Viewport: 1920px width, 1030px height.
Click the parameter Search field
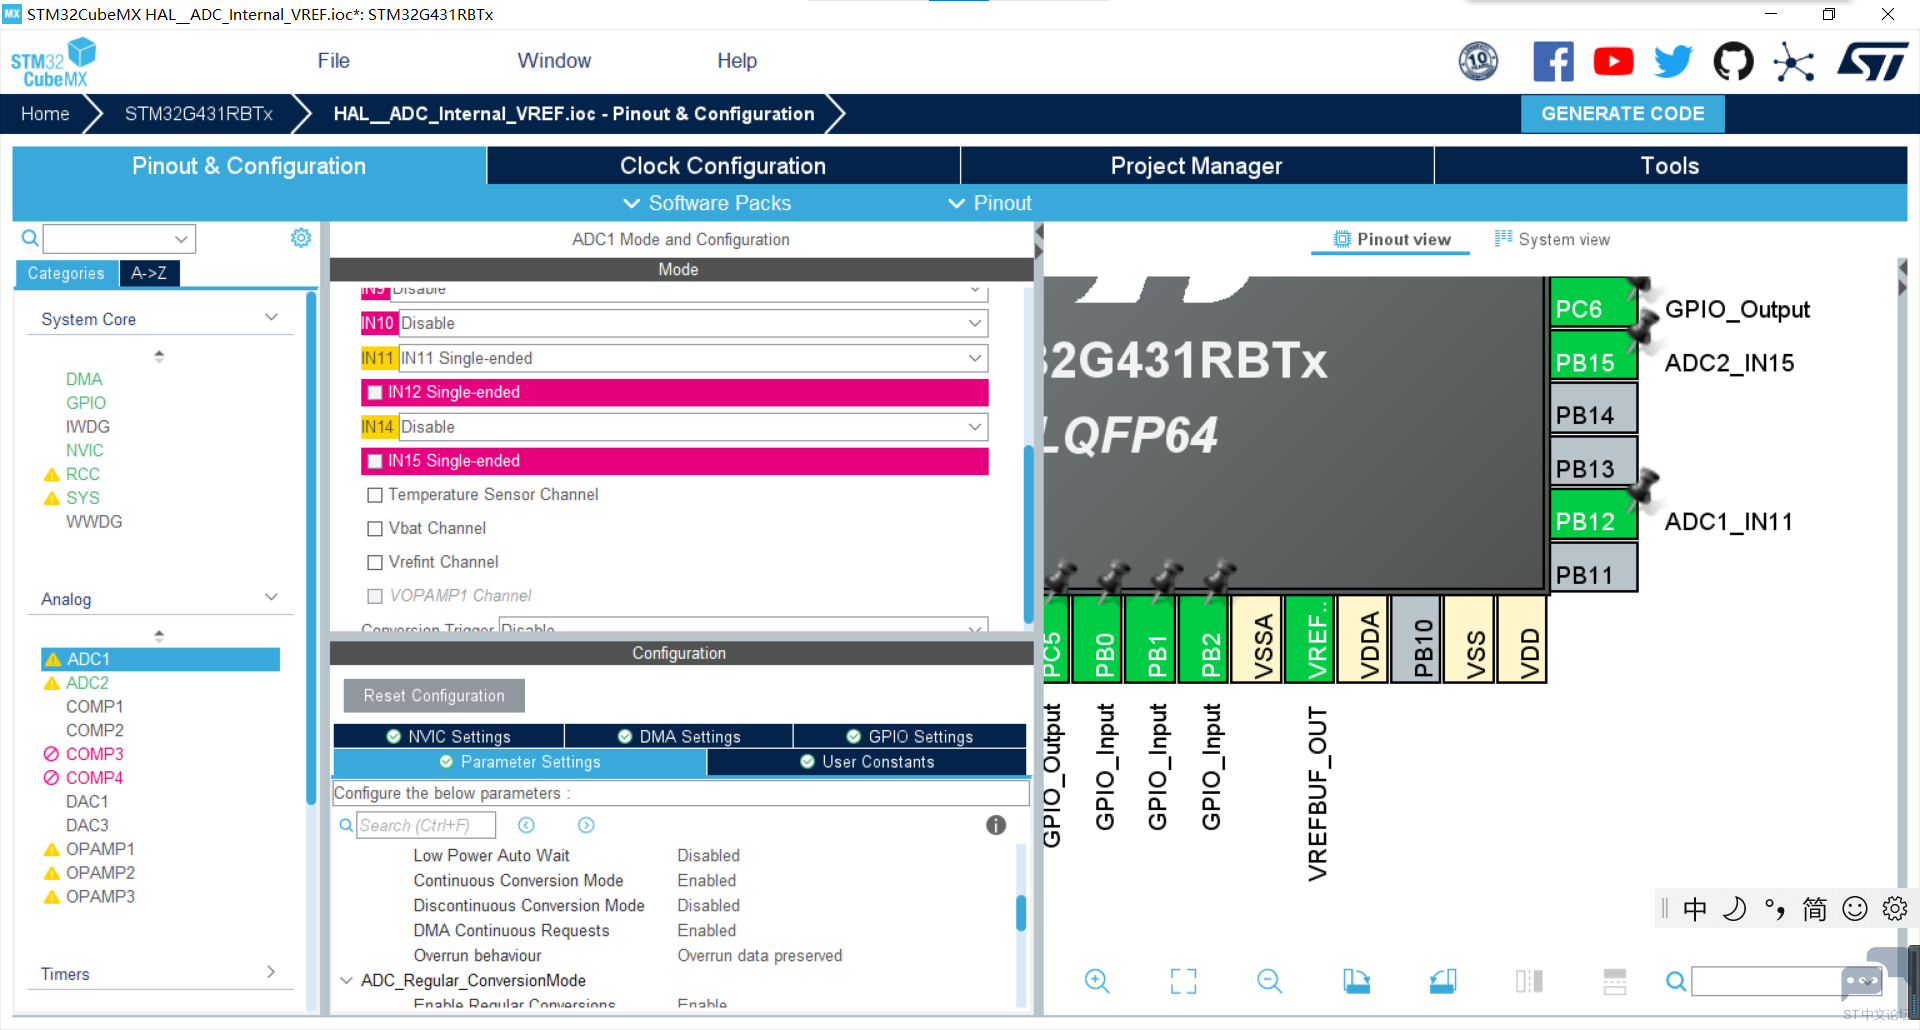(426, 825)
